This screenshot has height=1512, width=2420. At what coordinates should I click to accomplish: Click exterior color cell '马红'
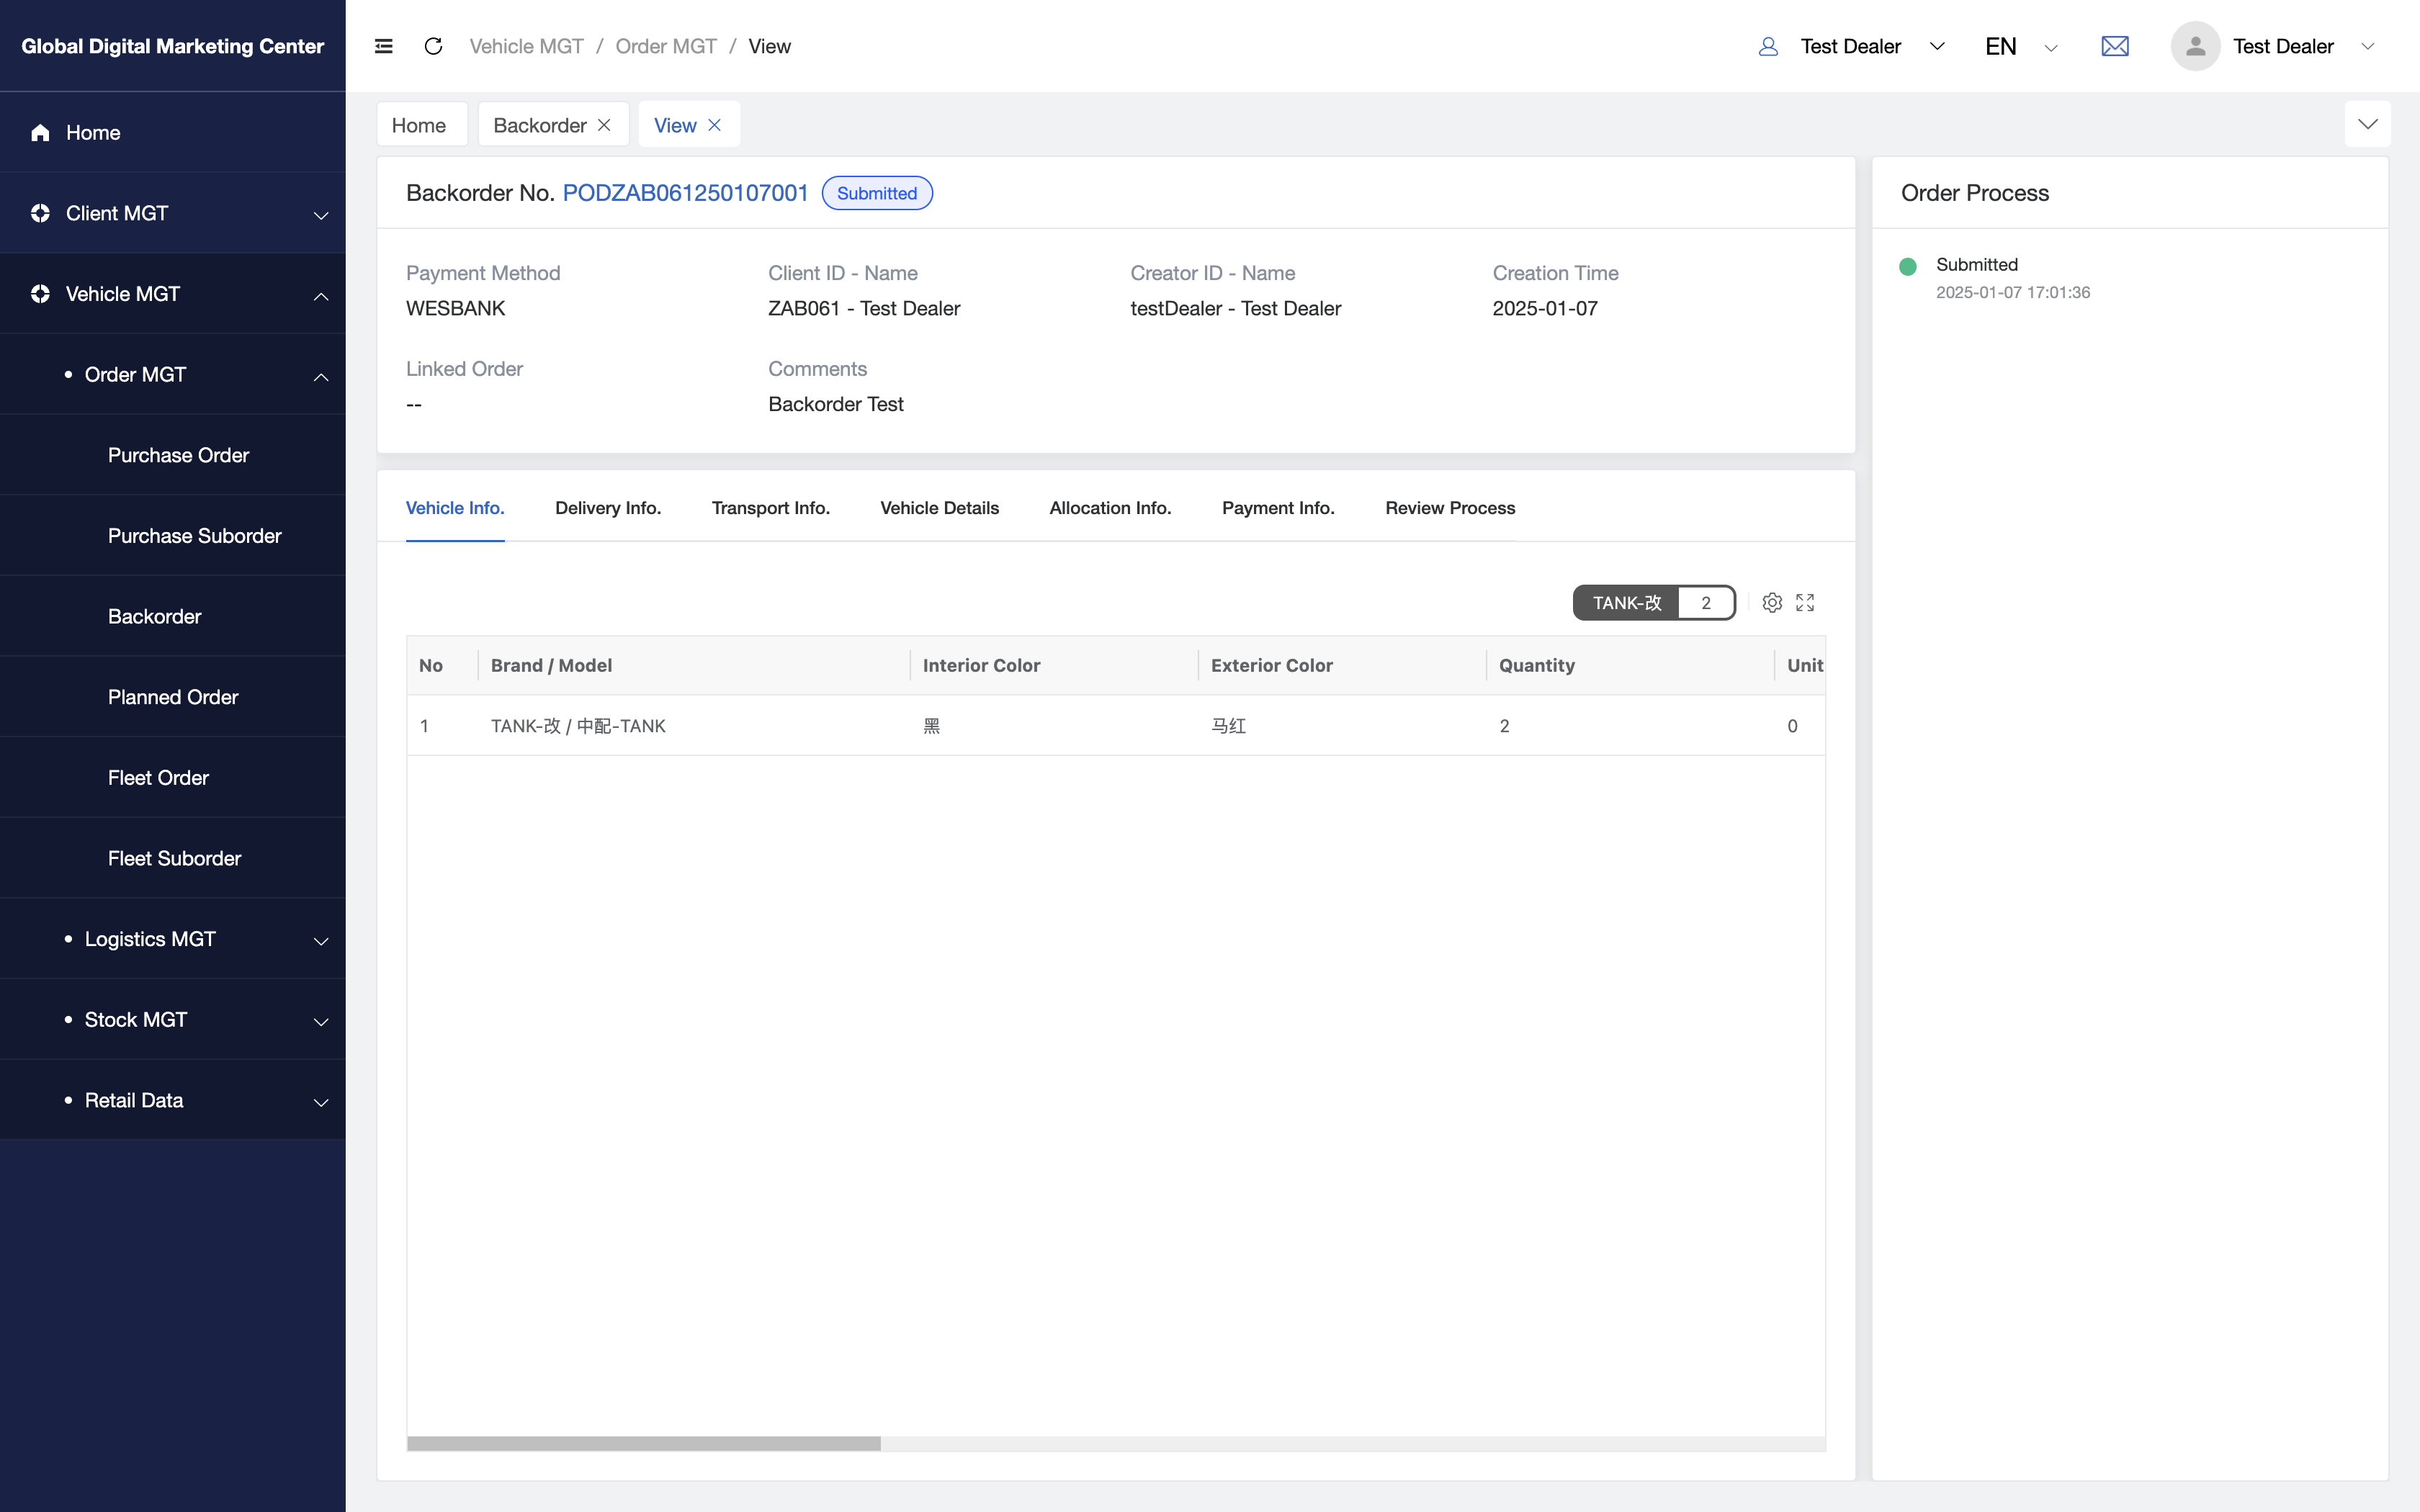[1228, 726]
